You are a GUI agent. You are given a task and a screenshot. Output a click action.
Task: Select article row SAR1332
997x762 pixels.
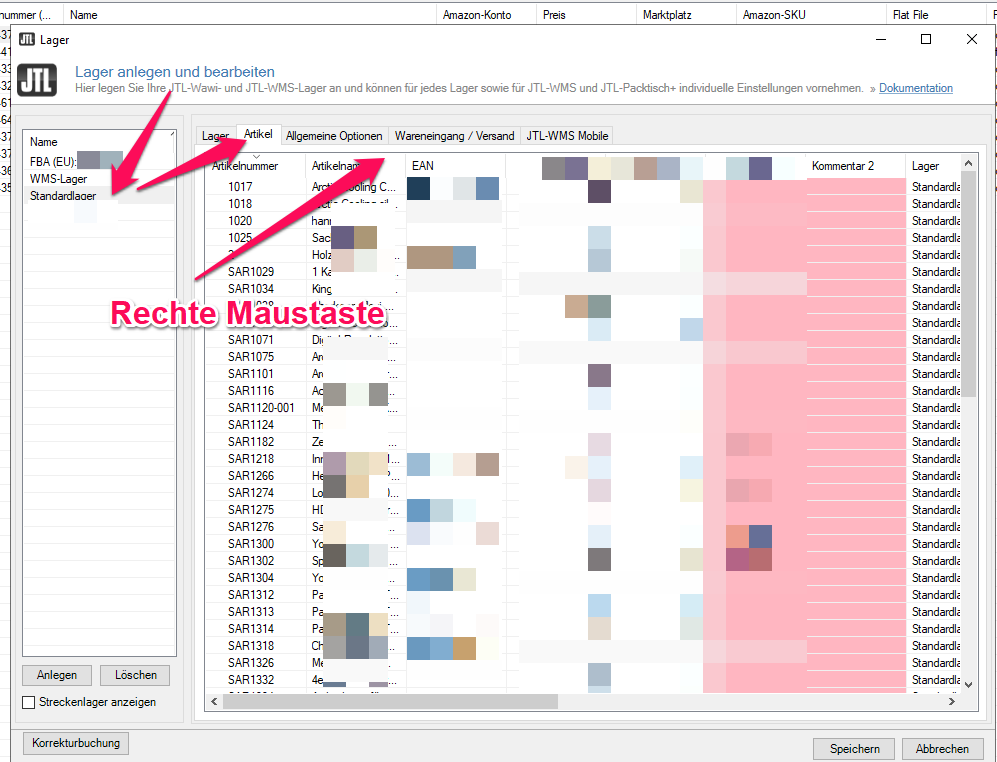(x=582, y=680)
